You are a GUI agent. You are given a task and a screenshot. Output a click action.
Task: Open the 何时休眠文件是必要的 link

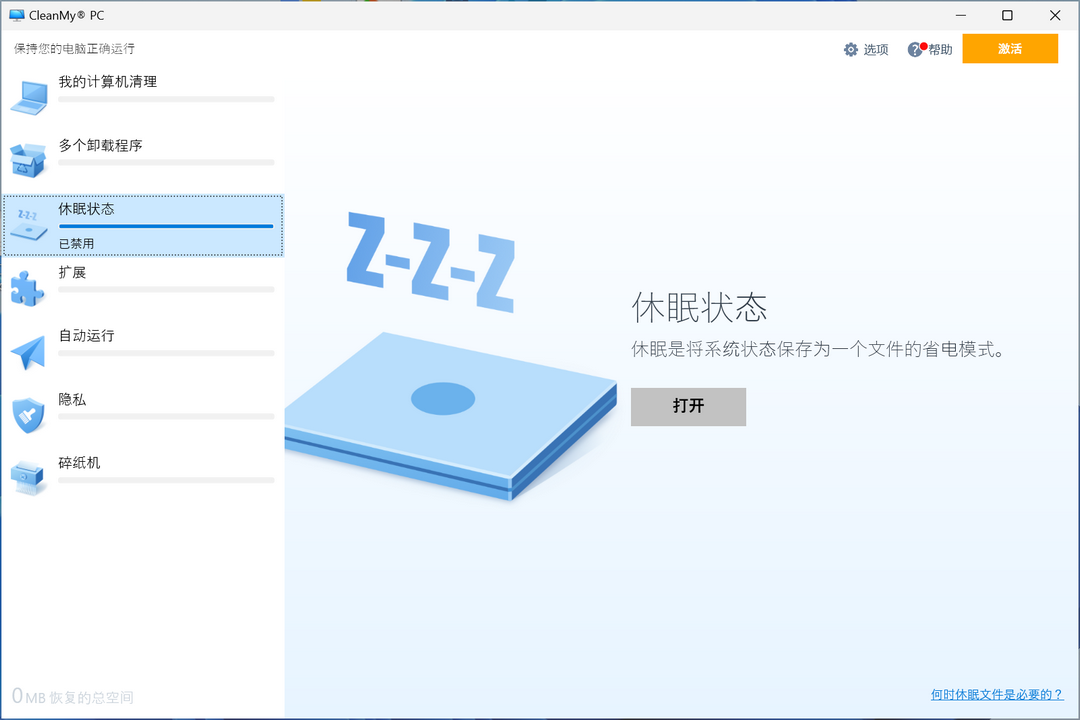[x=996, y=691]
